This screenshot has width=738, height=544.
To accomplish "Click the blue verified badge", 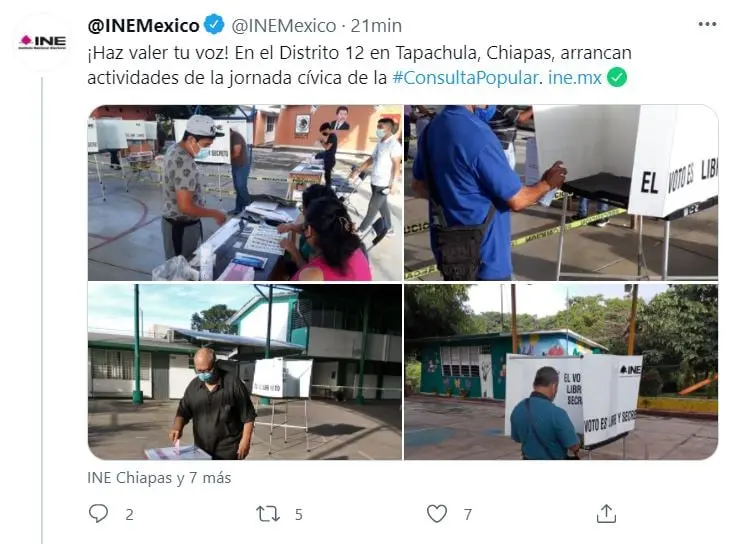I will (x=215, y=24).
